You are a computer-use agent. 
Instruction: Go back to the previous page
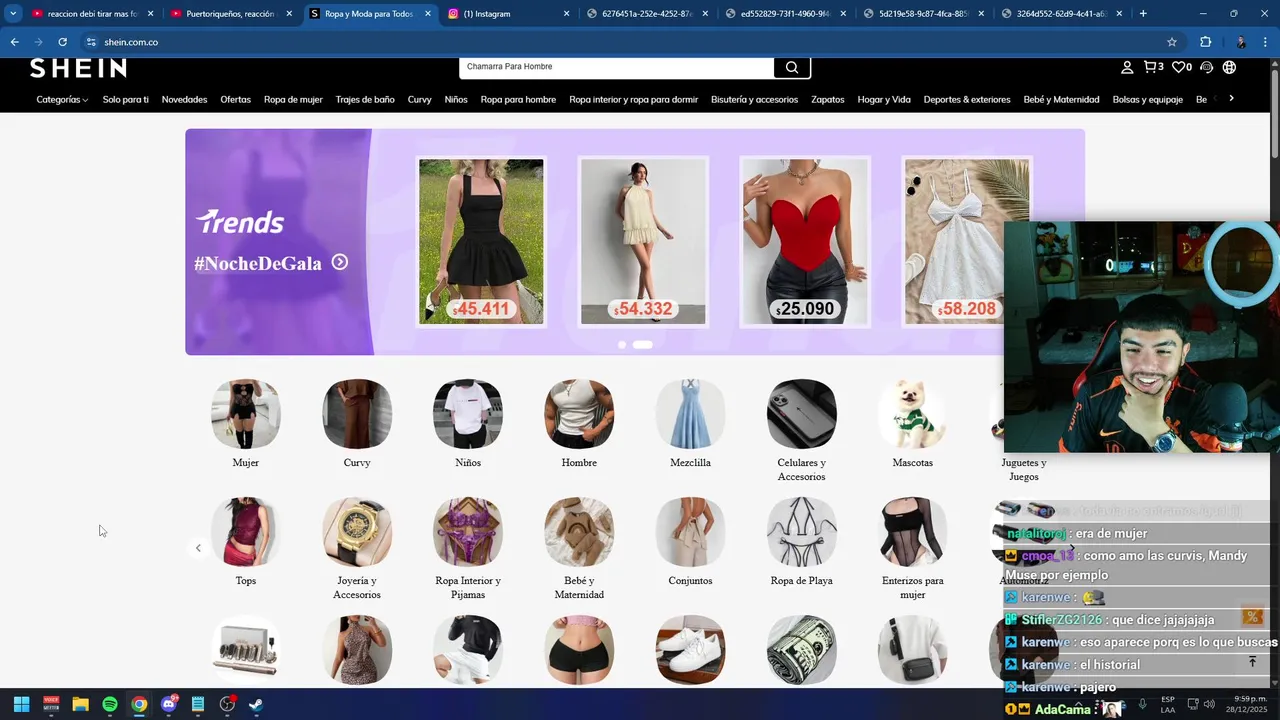click(14, 42)
